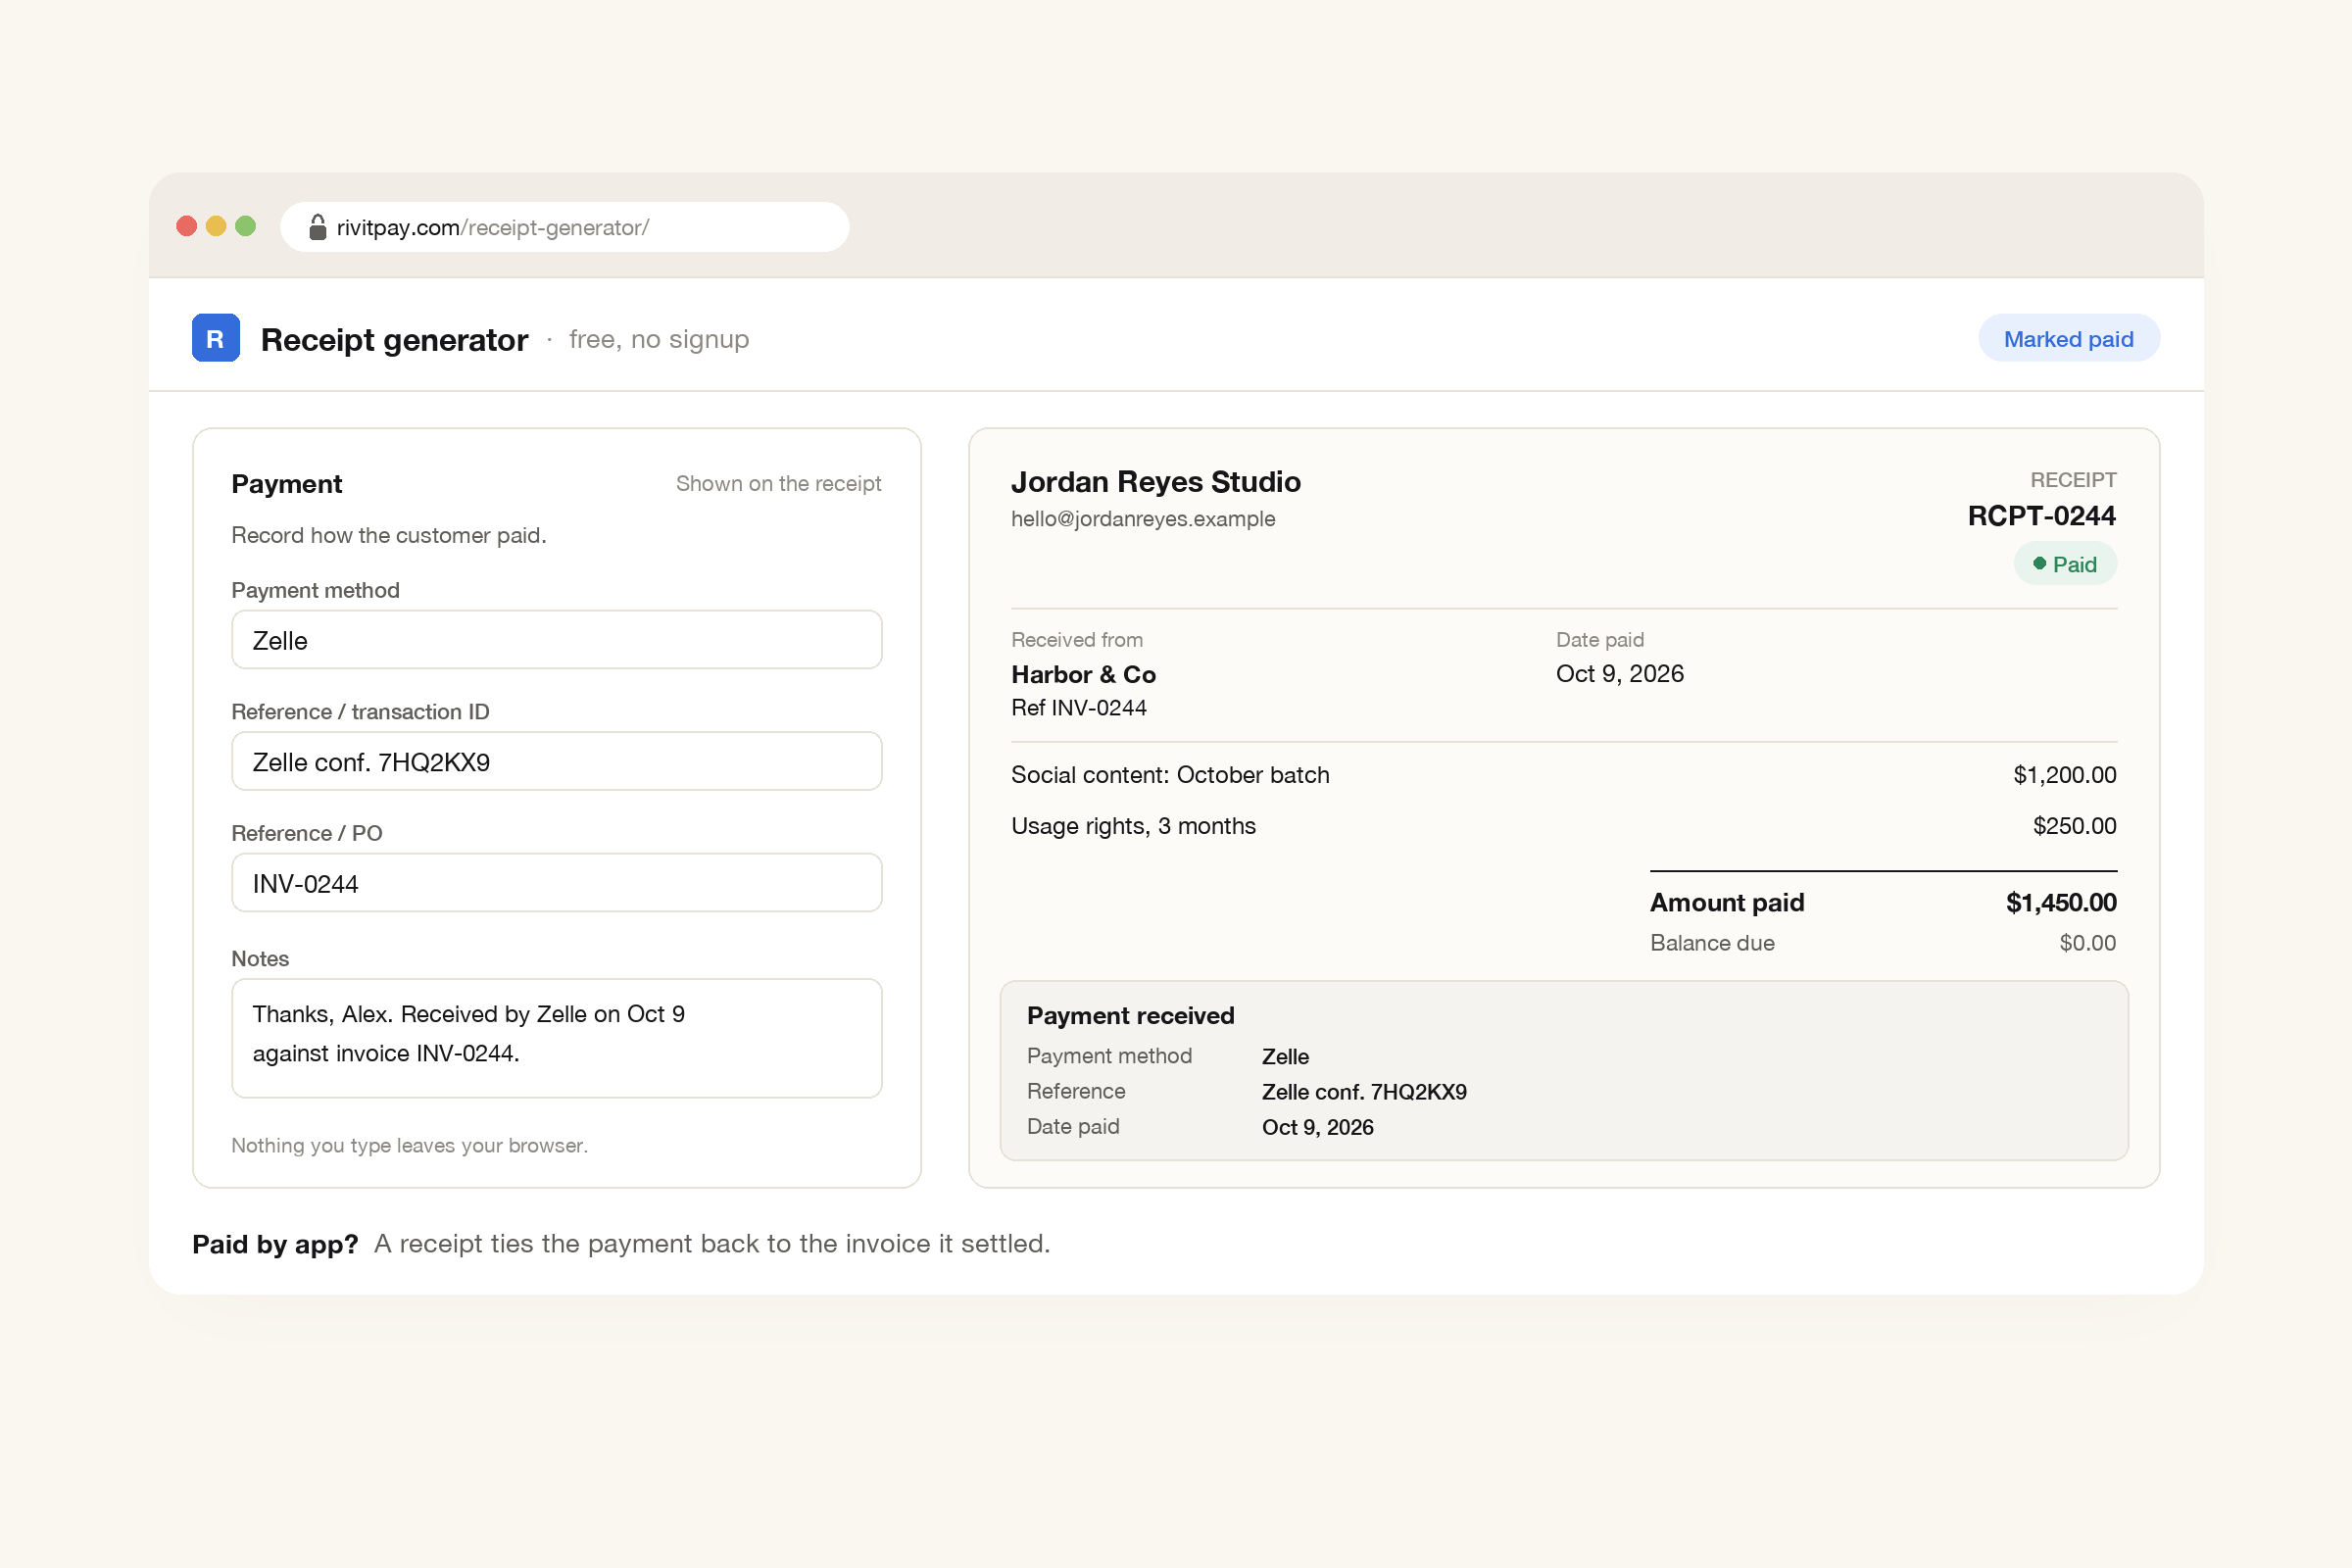Click the green Paid status pill
This screenshot has height=1568, width=2352.
coord(2065,564)
